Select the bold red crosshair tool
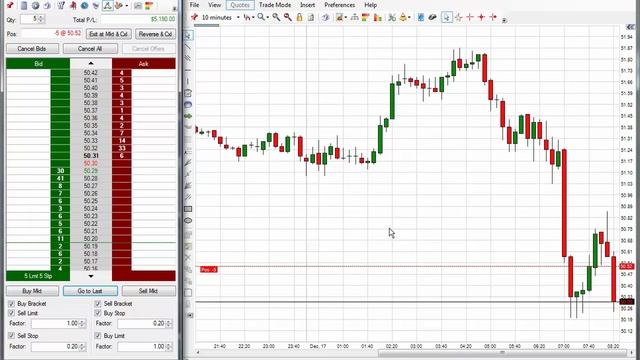Viewport: 640px width, 360px height. (481, 17)
